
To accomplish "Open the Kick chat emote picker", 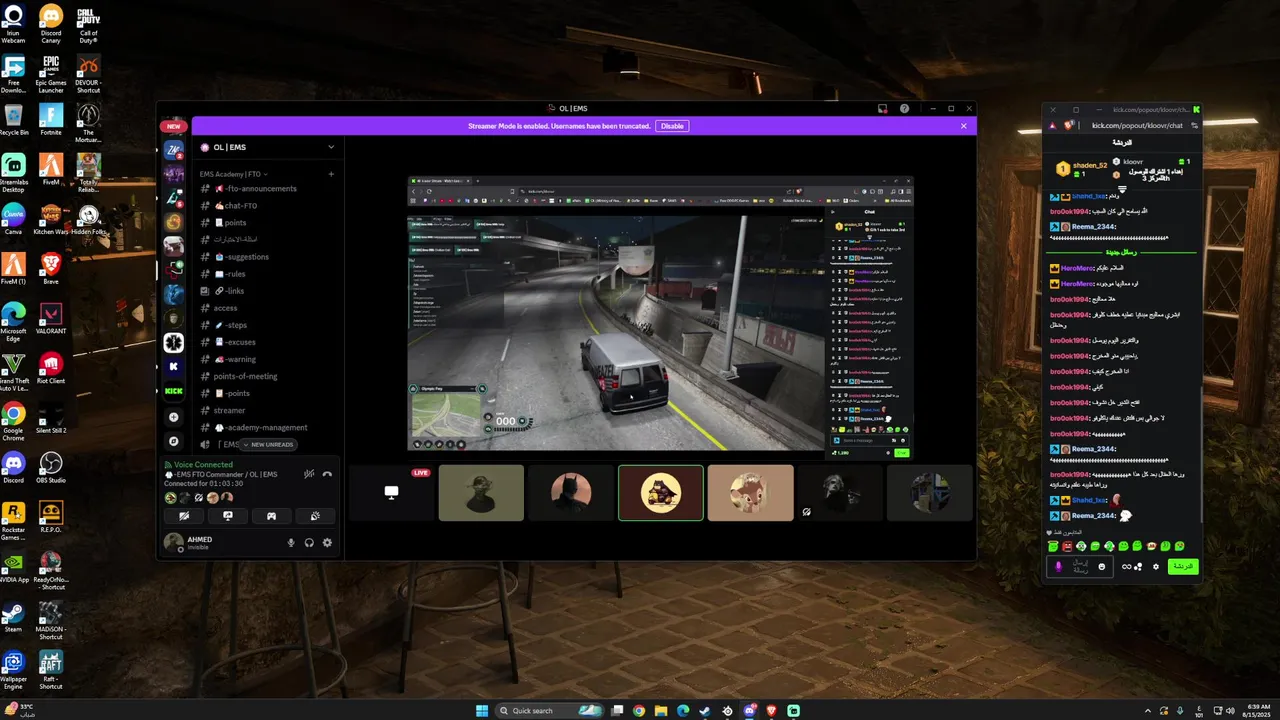I will tap(1102, 566).
